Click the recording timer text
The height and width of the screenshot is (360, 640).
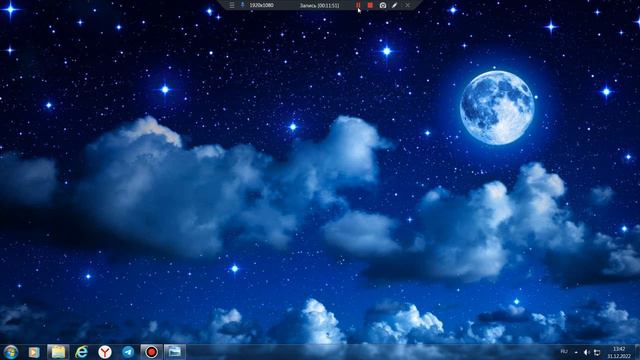click(320, 5)
